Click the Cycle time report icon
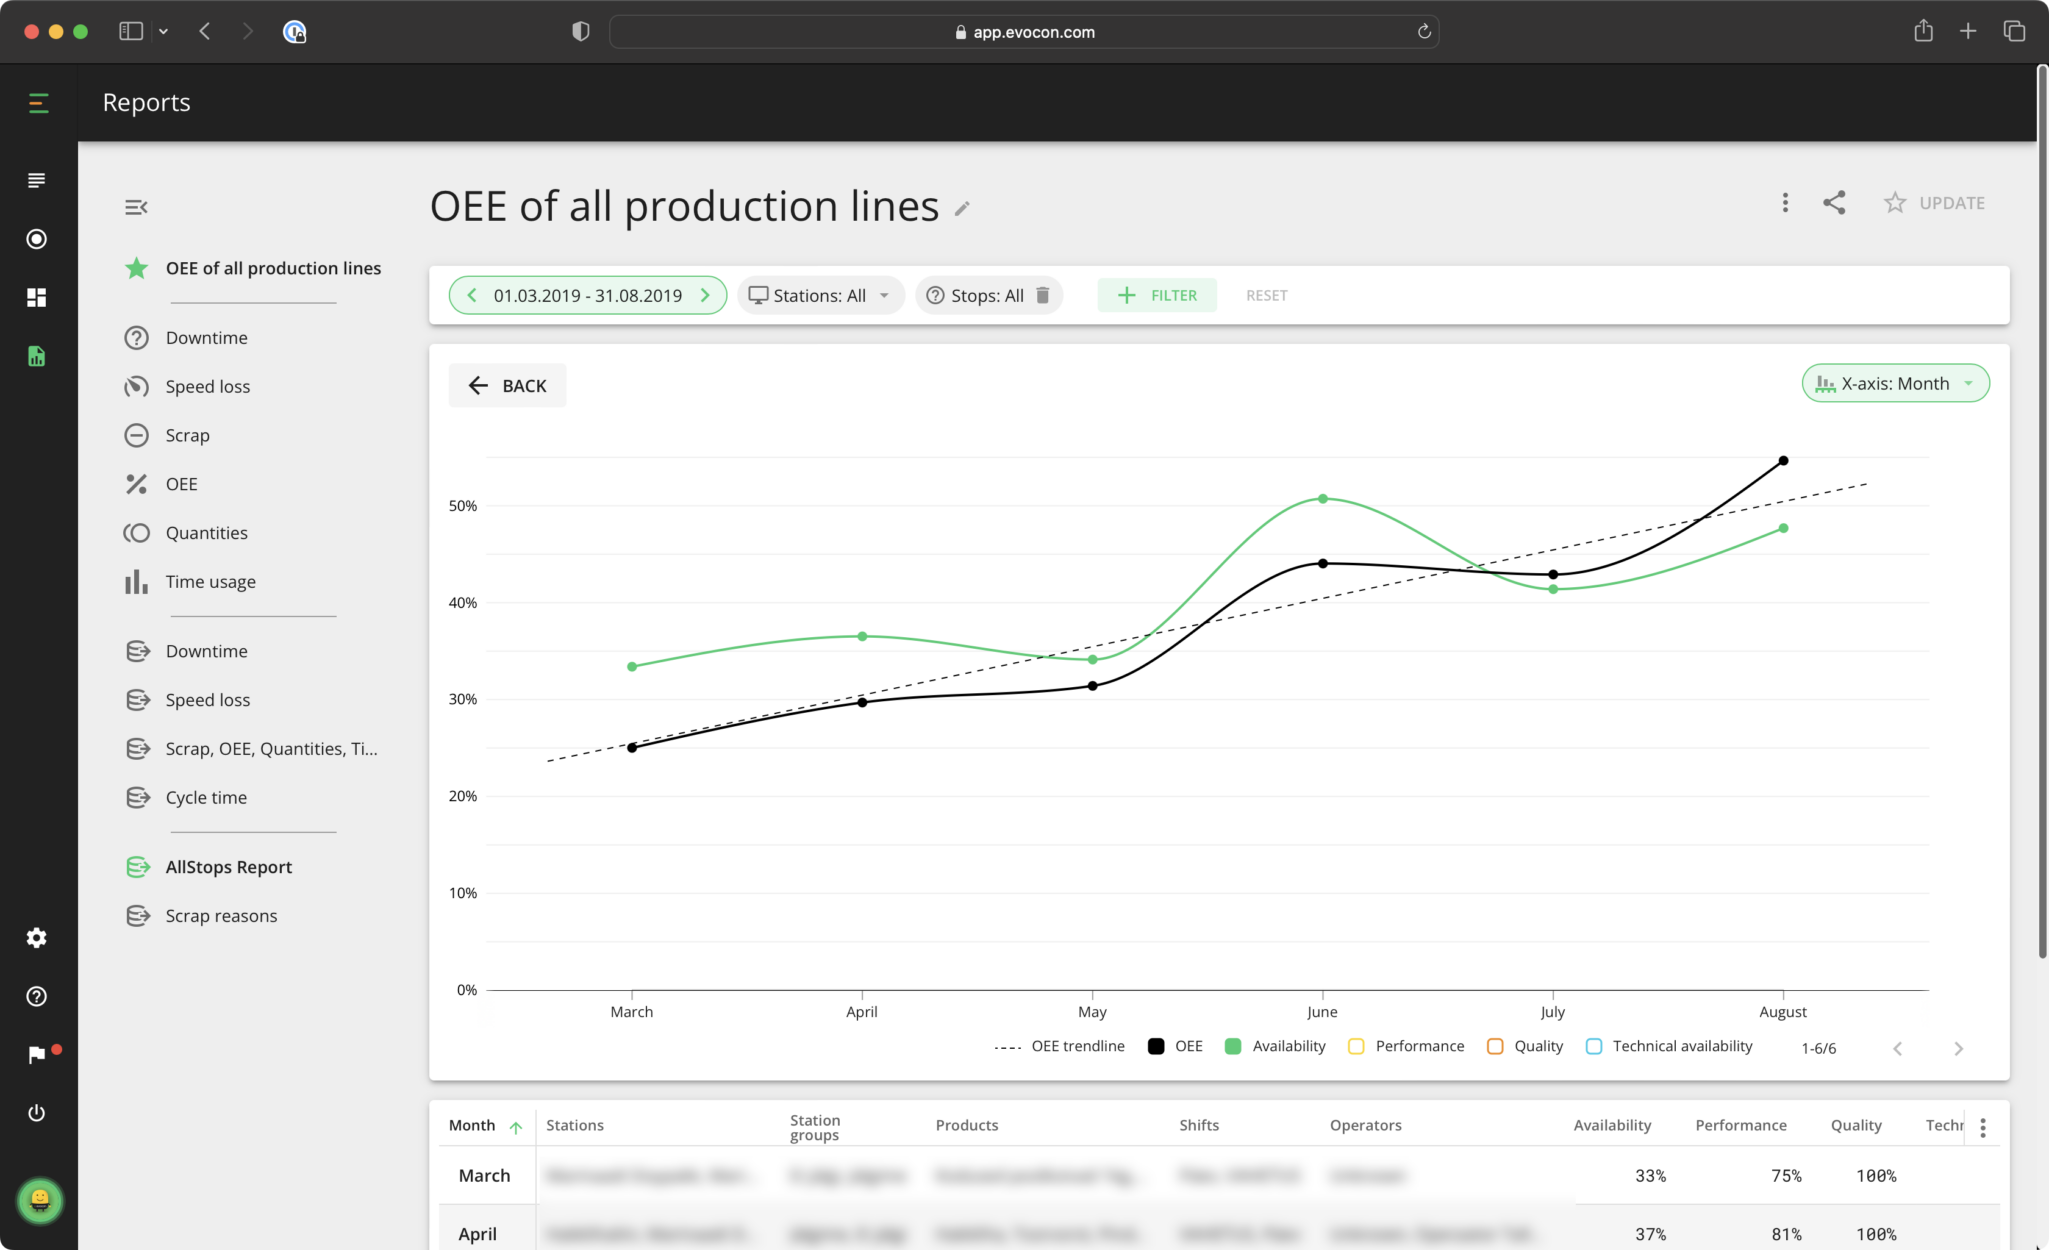Screen dimensions: 2049x1250 coord(139,796)
